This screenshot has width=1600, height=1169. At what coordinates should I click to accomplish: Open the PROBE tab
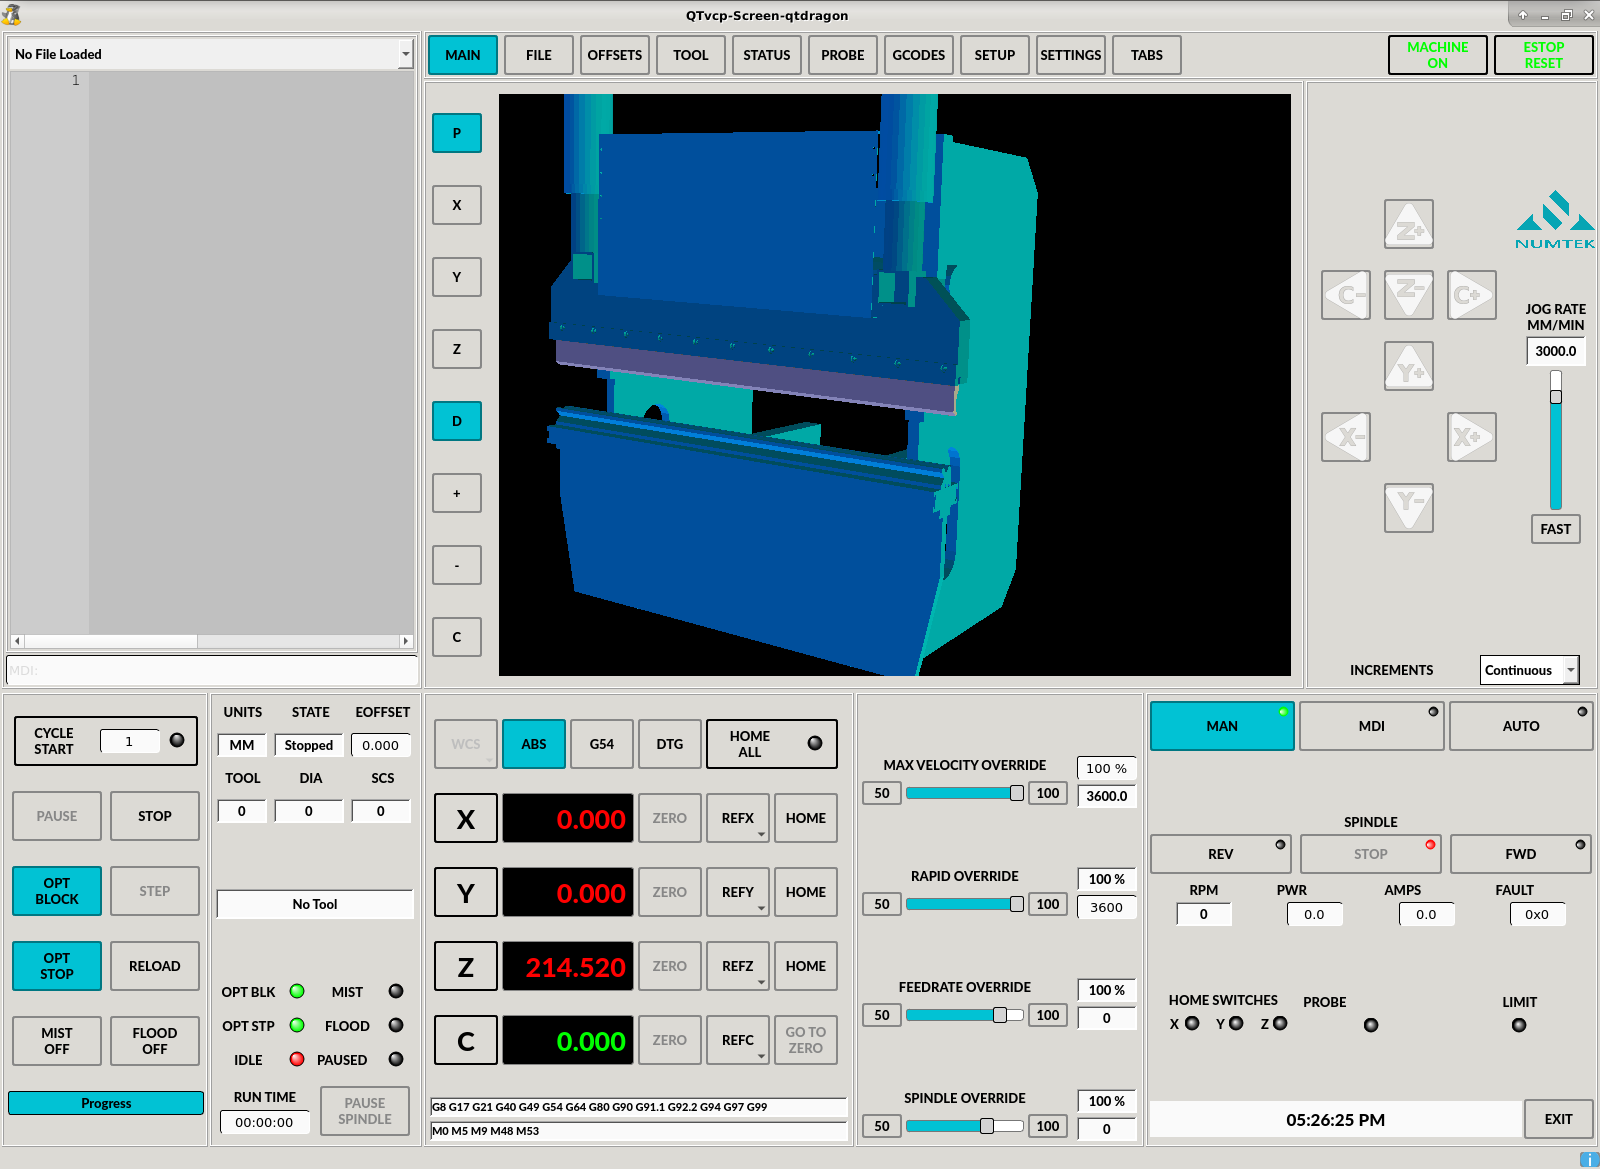pyautogui.click(x=843, y=55)
